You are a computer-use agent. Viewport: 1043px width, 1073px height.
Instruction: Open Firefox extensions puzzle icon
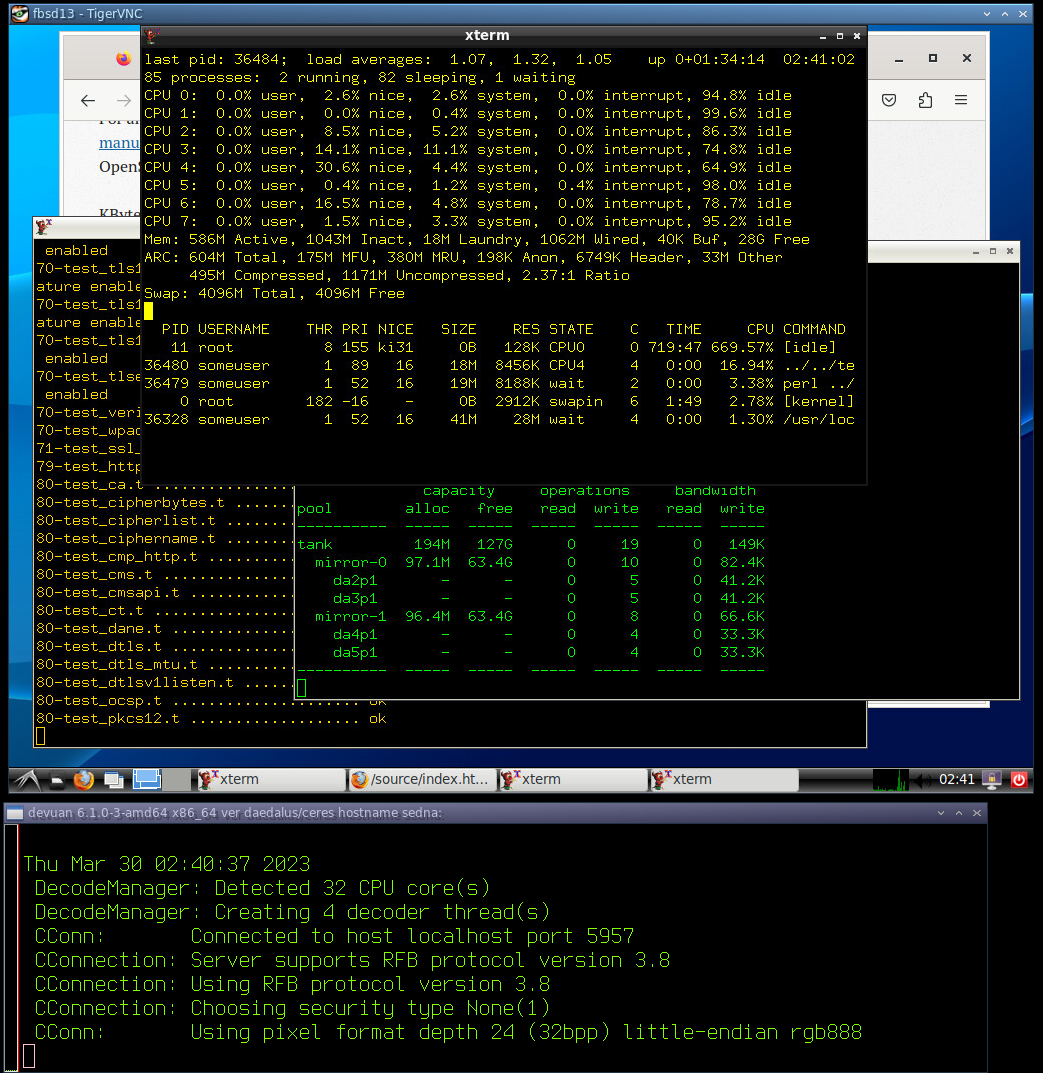pyautogui.click(x=925, y=100)
